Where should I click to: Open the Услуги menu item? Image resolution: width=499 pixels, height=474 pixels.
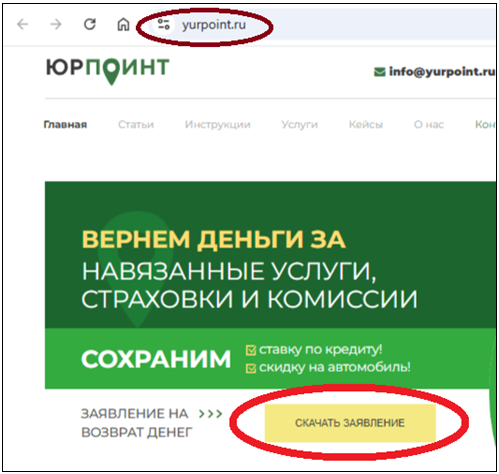(300, 125)
